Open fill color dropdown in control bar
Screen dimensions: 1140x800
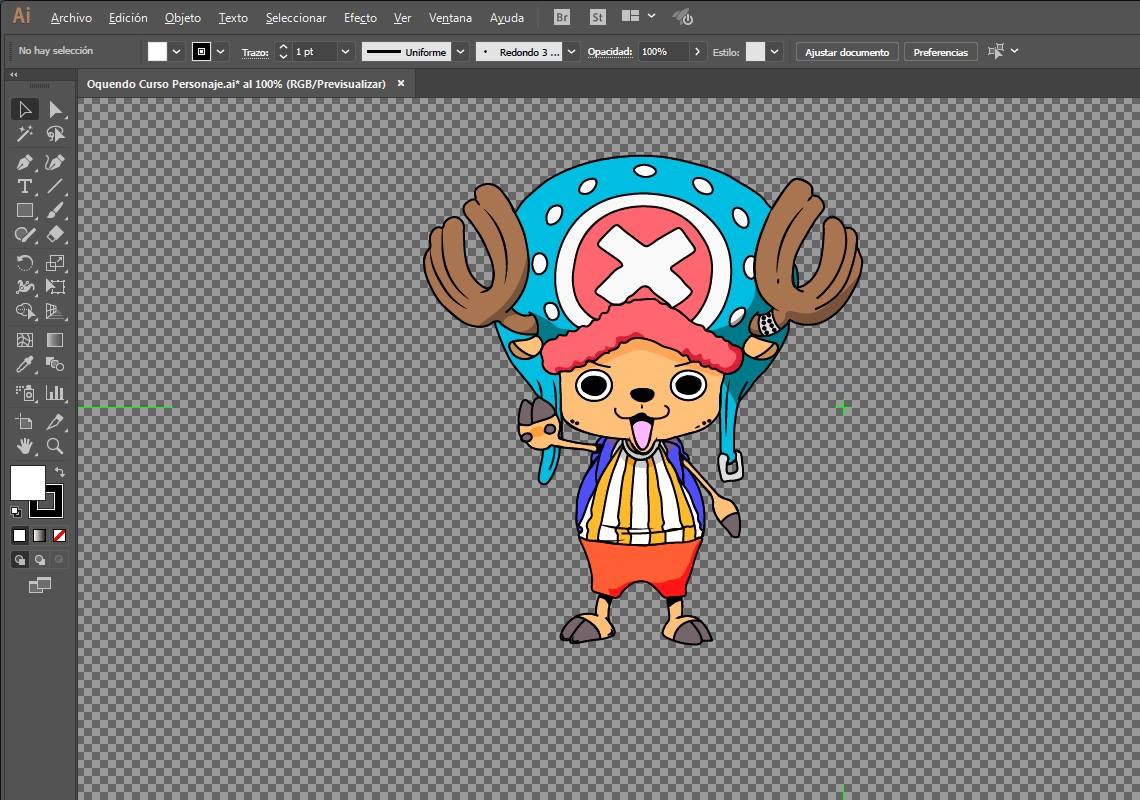[176, 52]
